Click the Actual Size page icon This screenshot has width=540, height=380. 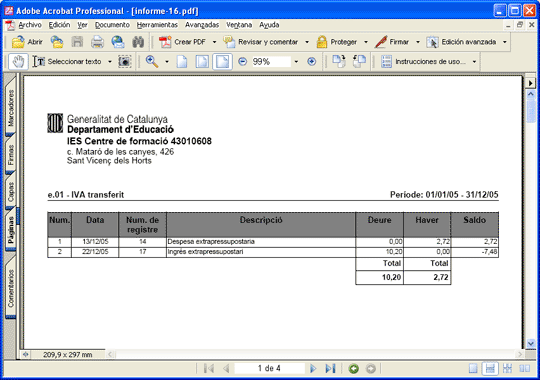[x=182, y=62]
